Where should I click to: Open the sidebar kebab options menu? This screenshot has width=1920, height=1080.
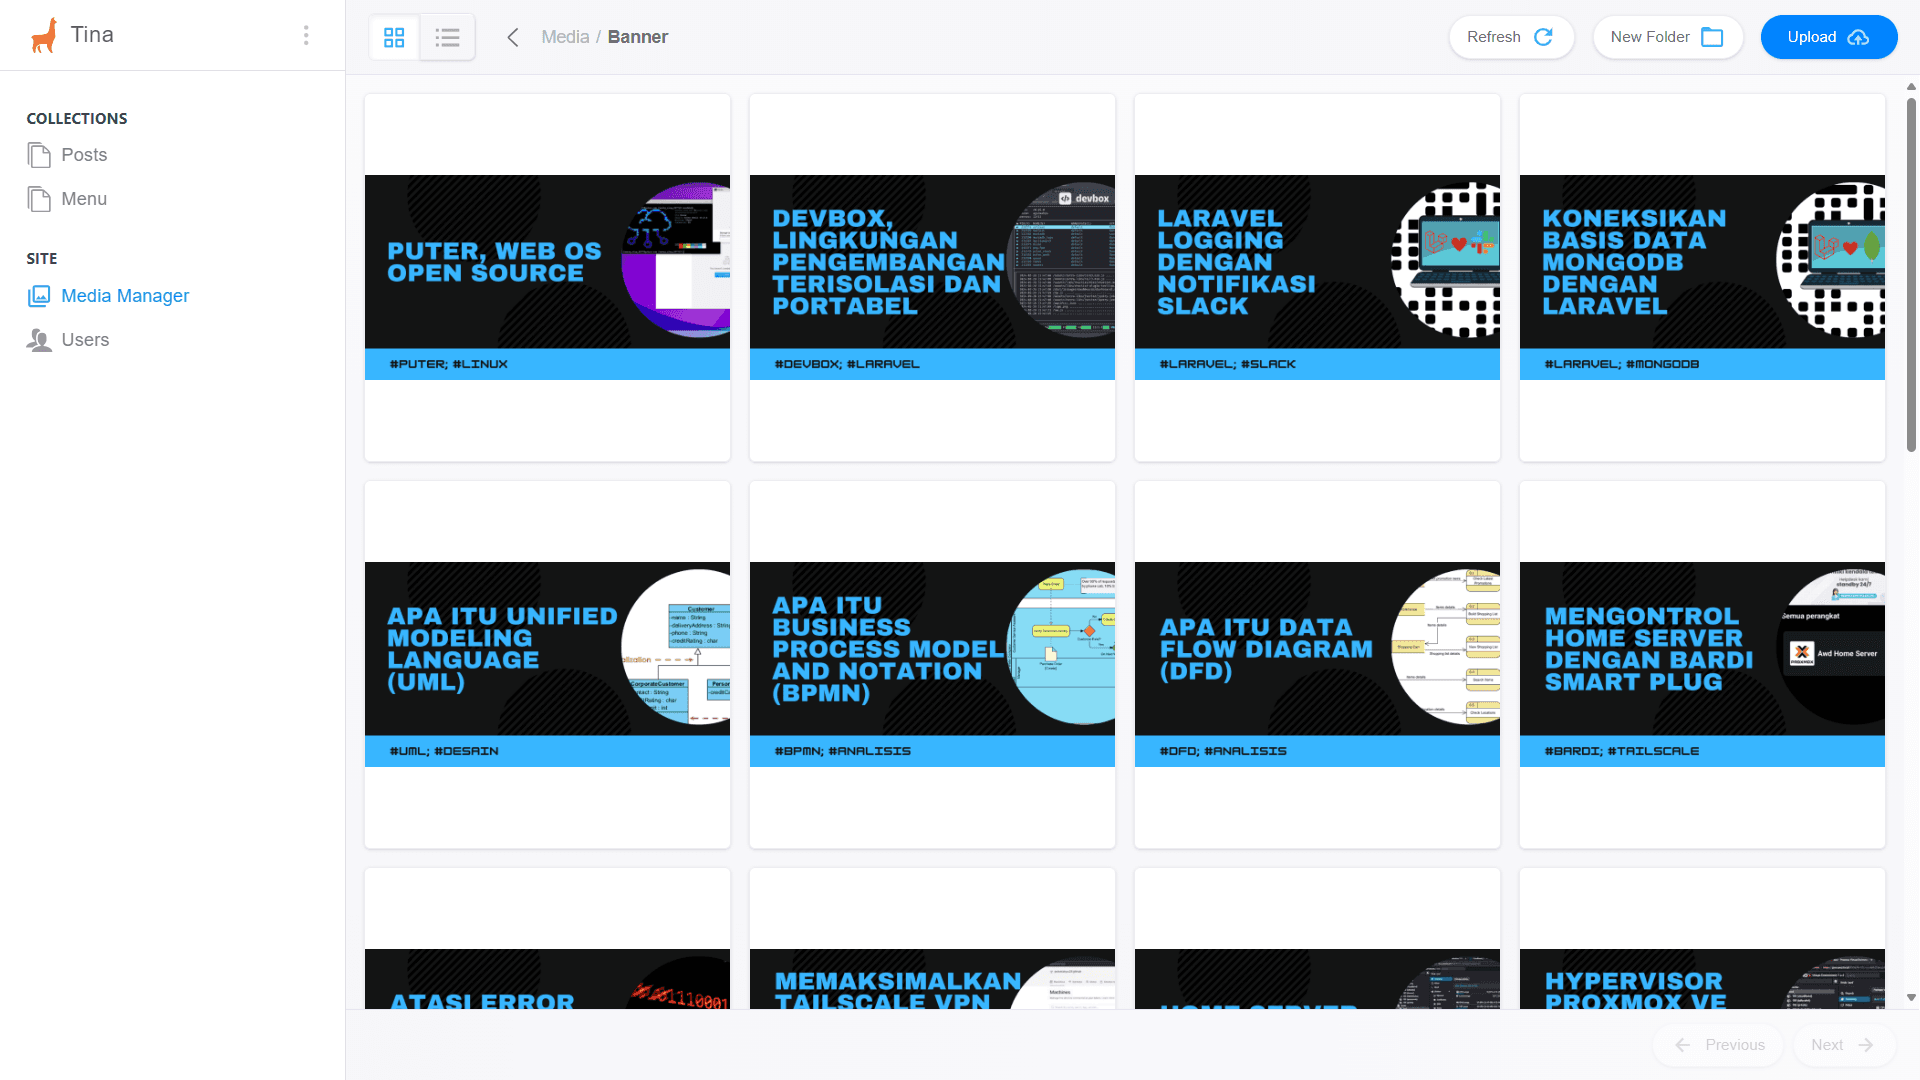coord(306,34)
